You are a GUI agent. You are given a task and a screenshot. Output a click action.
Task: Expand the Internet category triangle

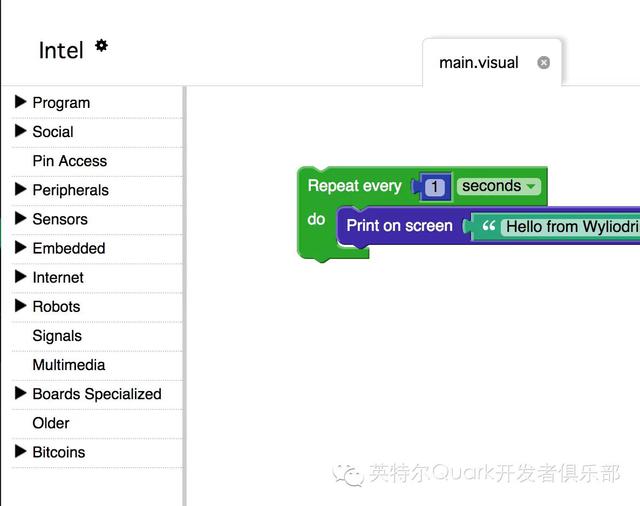tap(20, 276)
